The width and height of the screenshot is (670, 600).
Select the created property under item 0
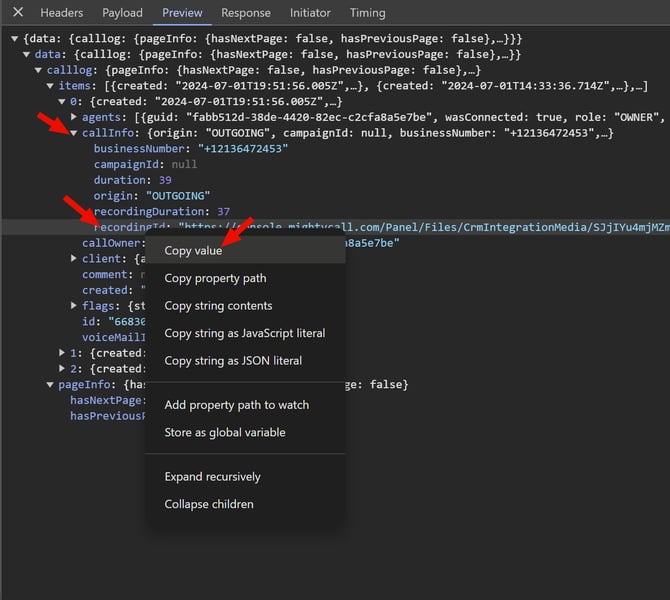pyautogui.click(x=113, y=290)
